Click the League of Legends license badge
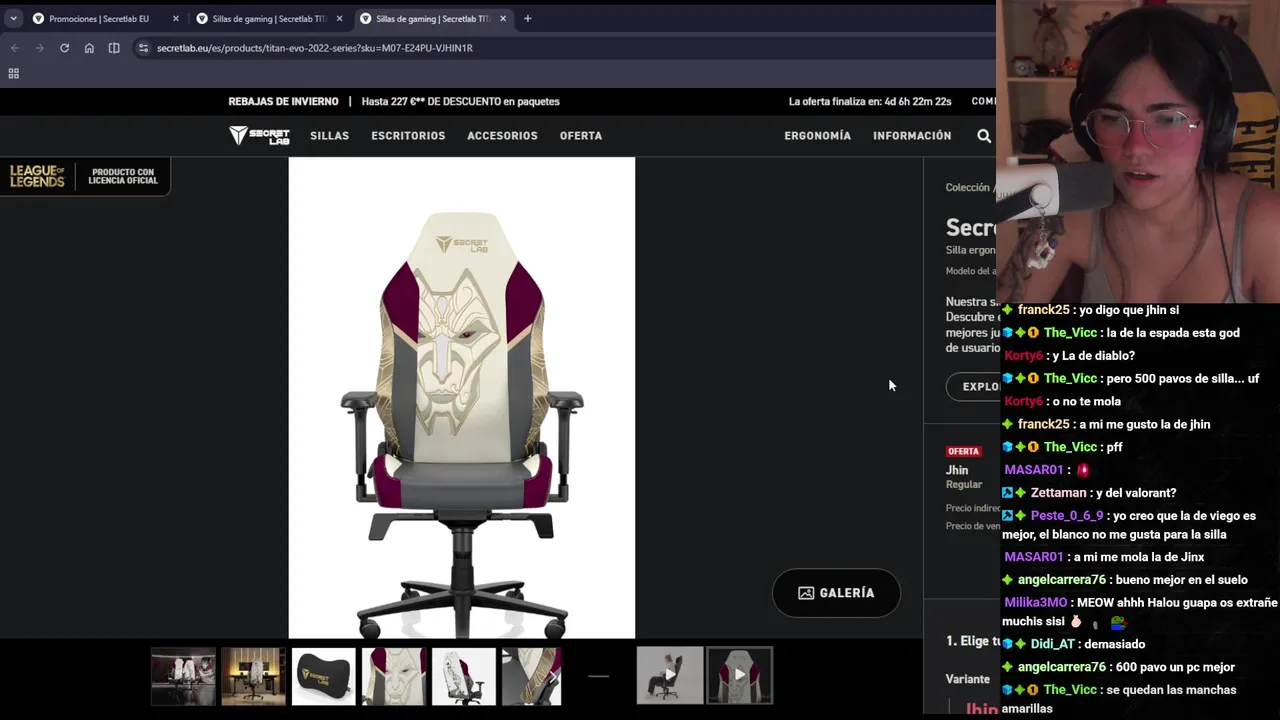The width and height of the screenshot is (1280, 720). [85, 176]
